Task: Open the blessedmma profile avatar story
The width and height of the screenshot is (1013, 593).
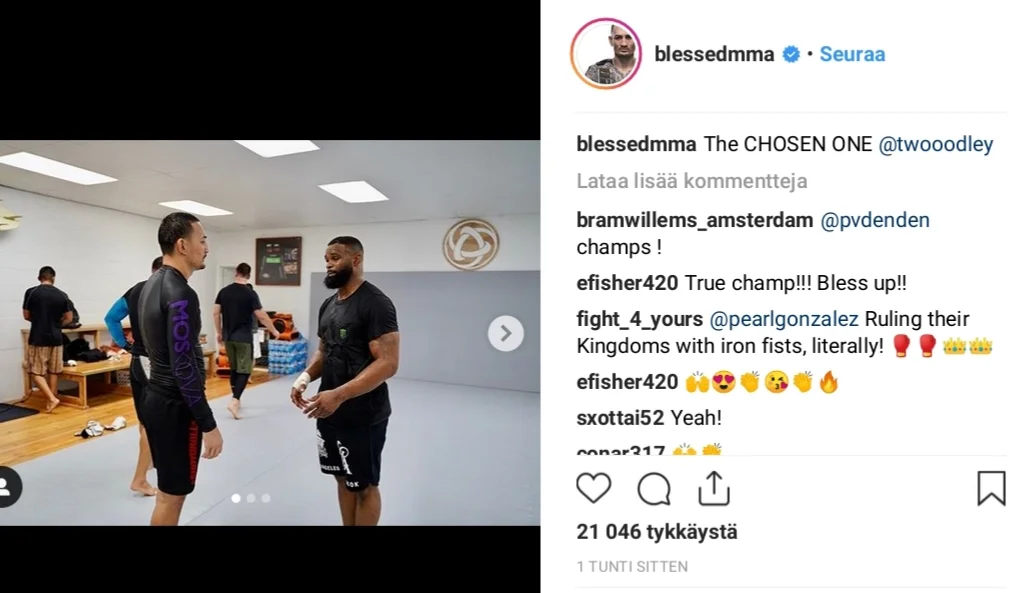Action: point(606,54)
